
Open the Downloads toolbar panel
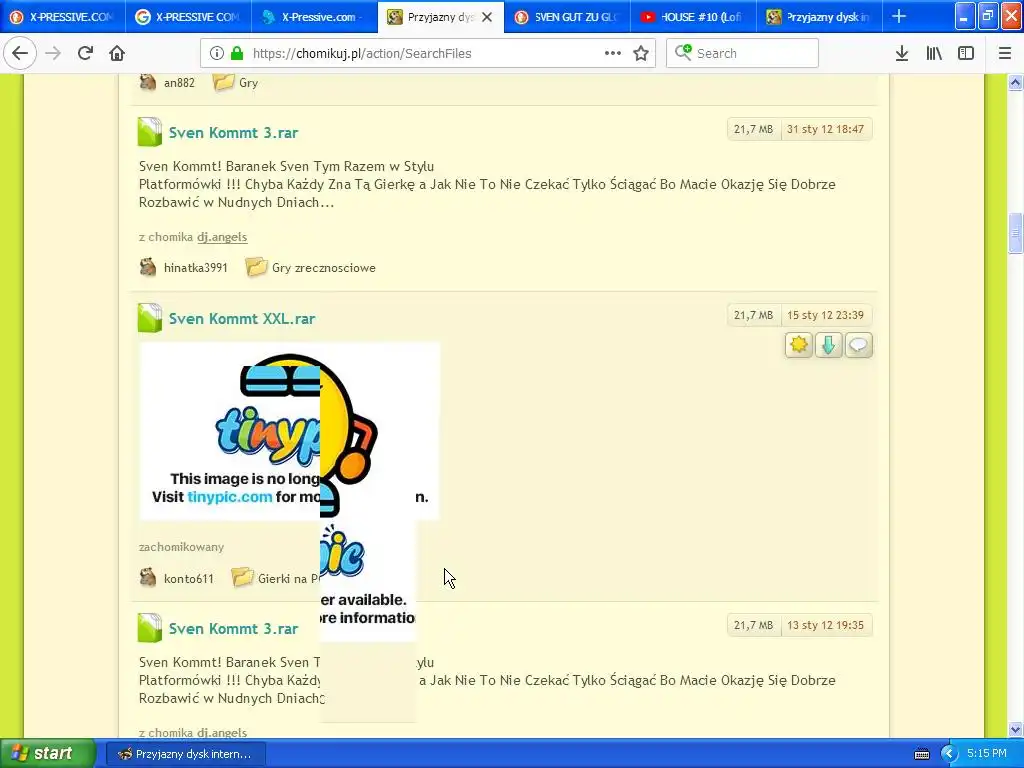pyautogui.click(x=902, y=53)
